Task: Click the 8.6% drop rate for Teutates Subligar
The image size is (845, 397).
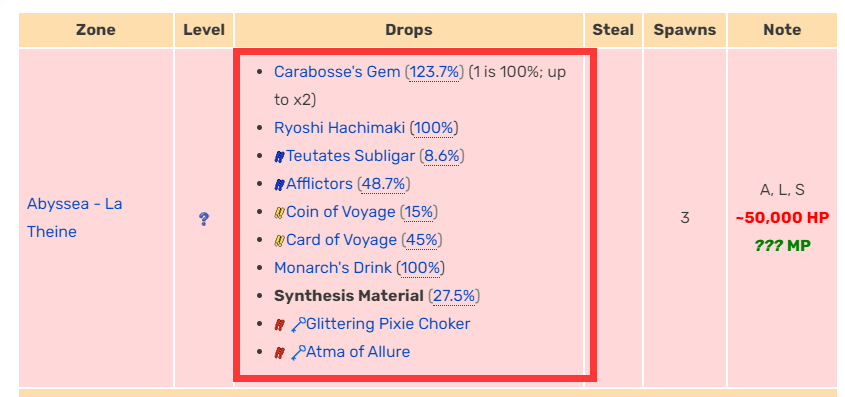Action: [x=442, y=156]
